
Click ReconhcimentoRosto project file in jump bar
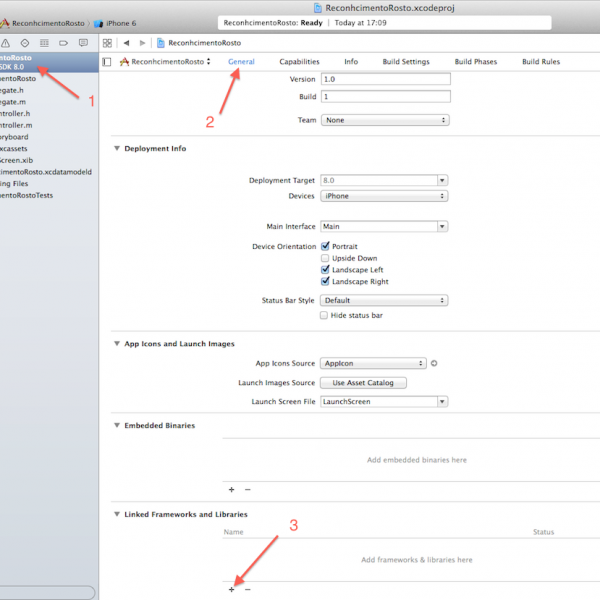pyautogui.click(x=199, y=43)
